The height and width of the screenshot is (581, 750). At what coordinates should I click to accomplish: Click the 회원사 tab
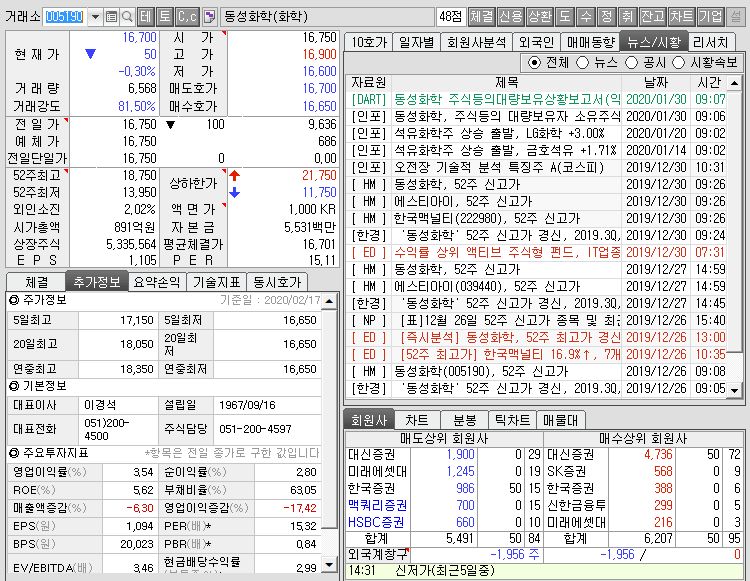pyautogui.click(x=369, y=420)
